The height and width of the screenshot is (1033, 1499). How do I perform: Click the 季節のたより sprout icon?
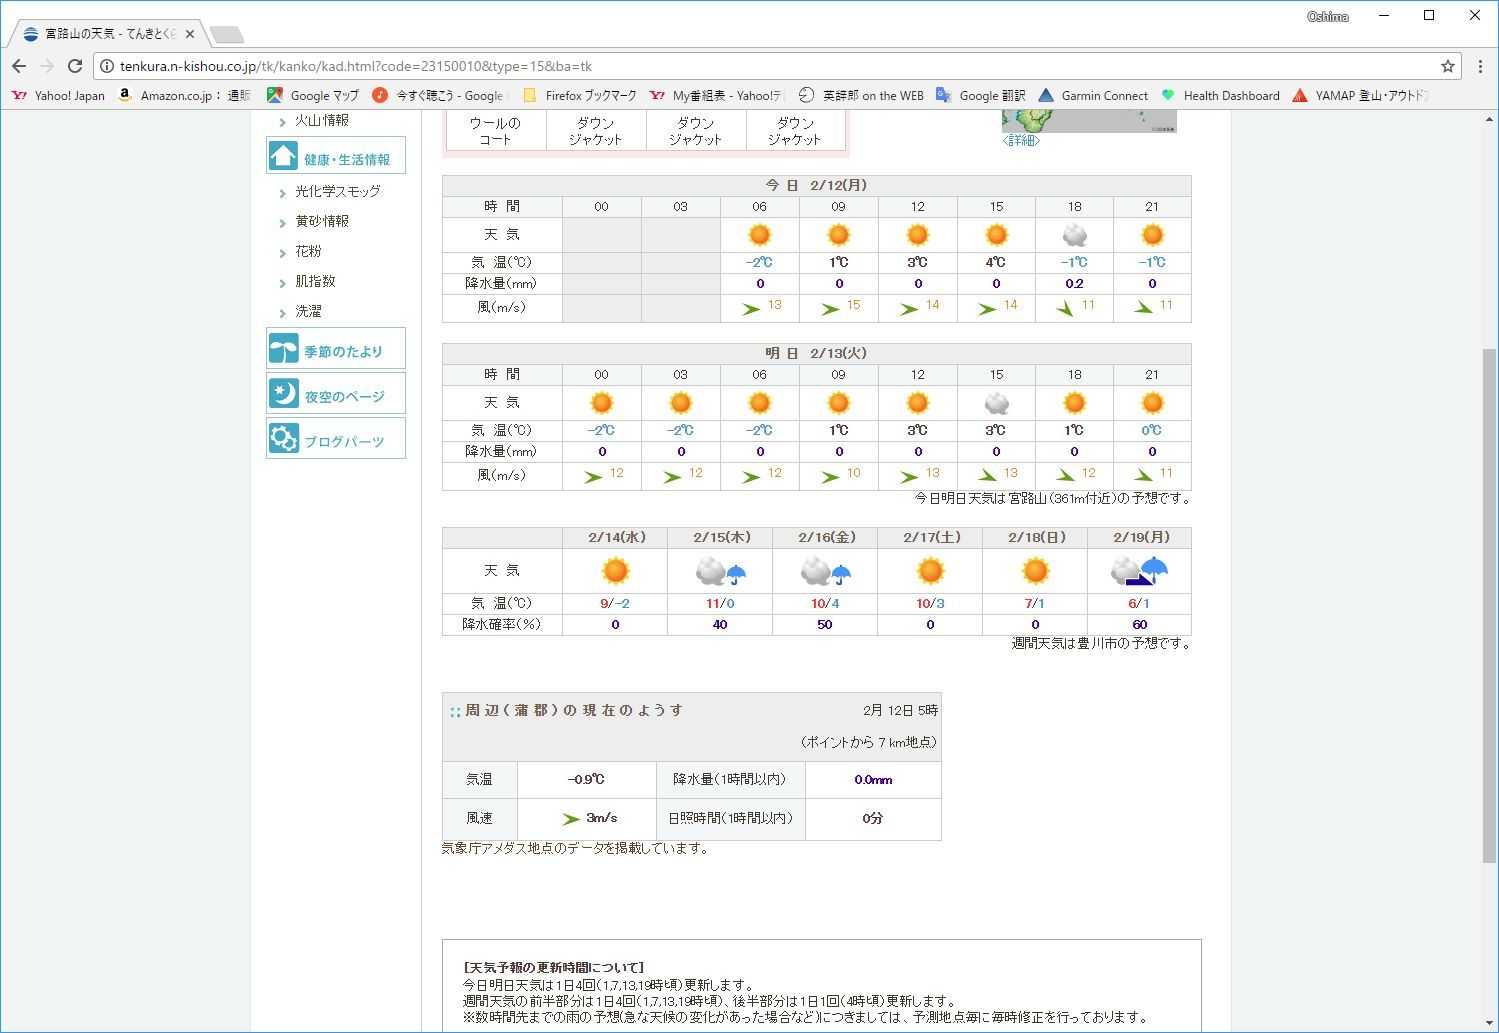pos(284,349)
